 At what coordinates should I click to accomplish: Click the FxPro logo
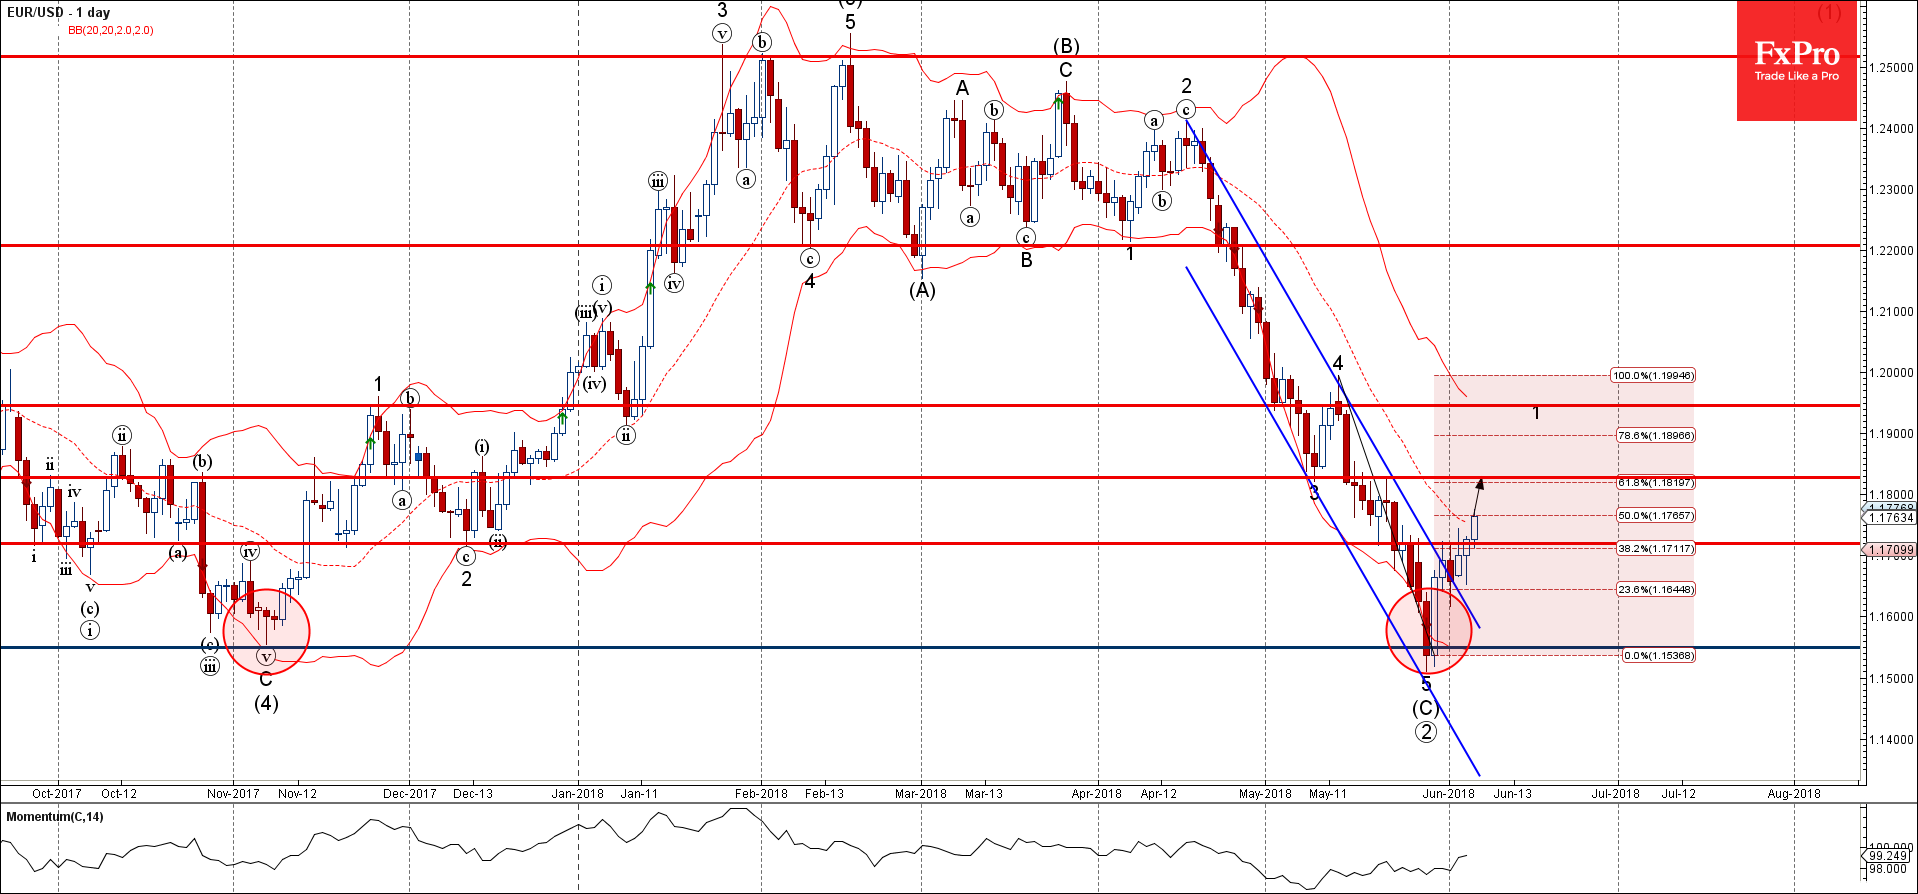pyautogui.click(x=1796, y=60)
